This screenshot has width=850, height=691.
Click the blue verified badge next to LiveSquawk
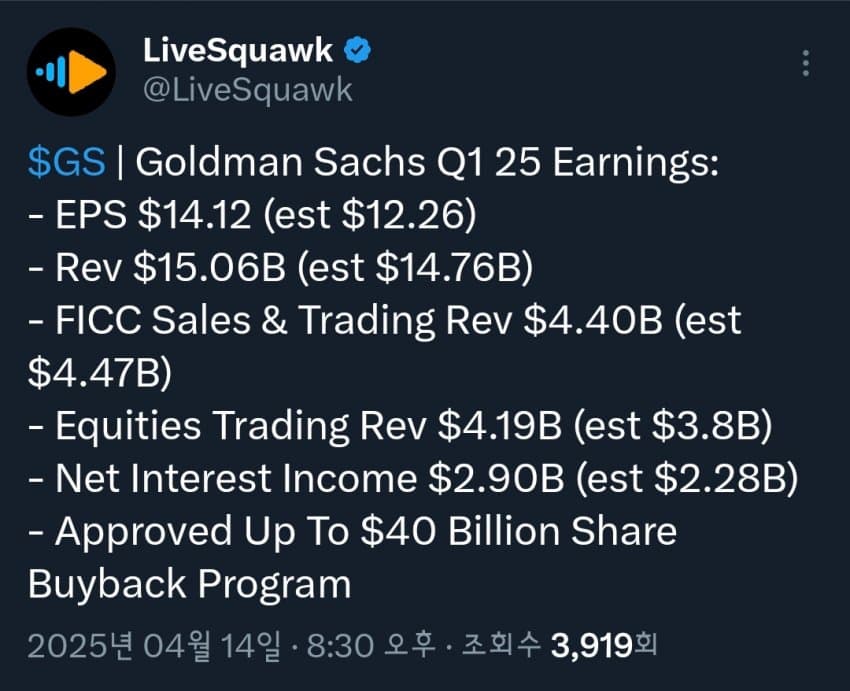coord(357,50)
